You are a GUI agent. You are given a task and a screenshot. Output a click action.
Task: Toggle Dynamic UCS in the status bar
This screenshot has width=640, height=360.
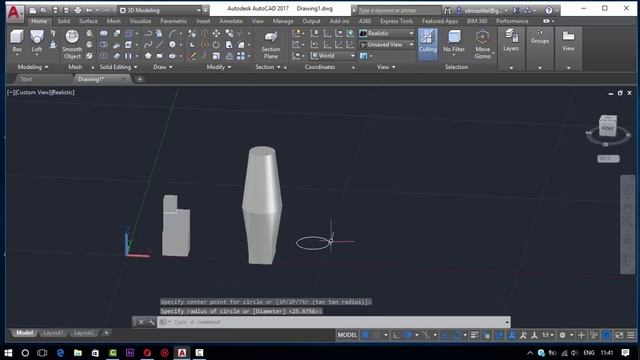(500, 335)
